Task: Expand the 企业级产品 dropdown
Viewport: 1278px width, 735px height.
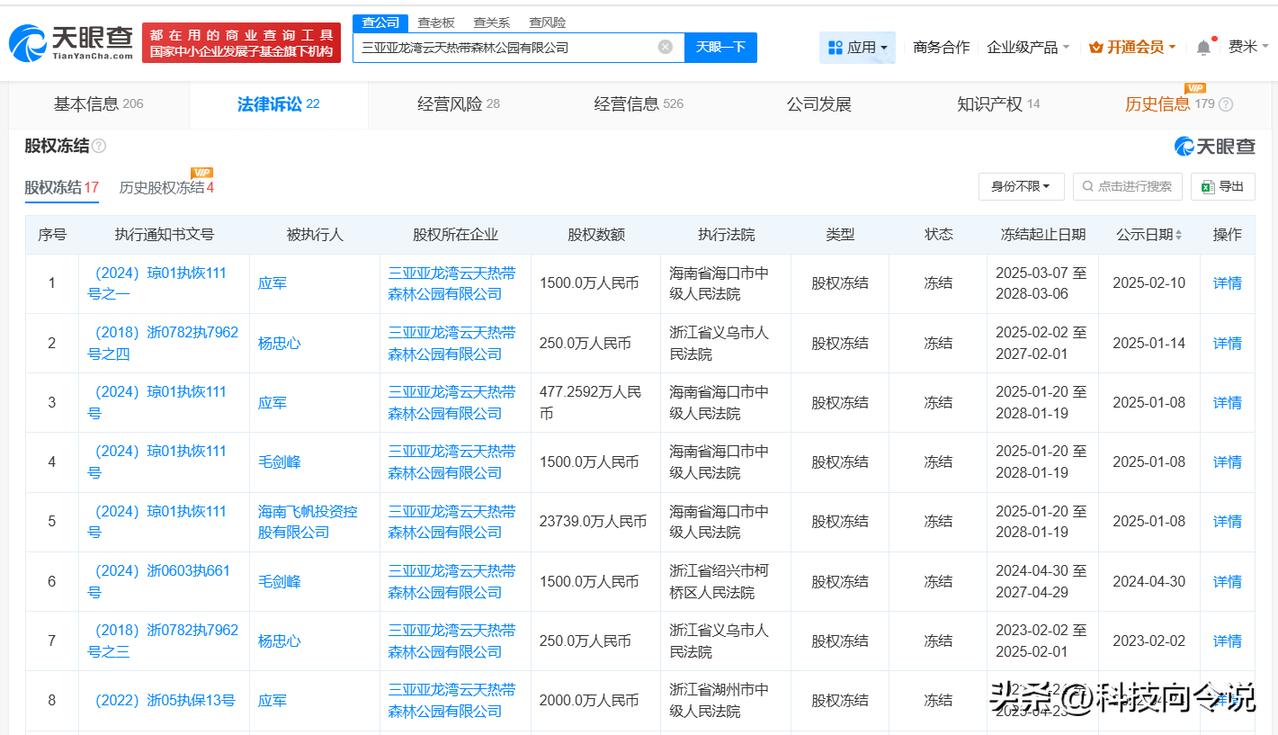Action: (1027, 47)
